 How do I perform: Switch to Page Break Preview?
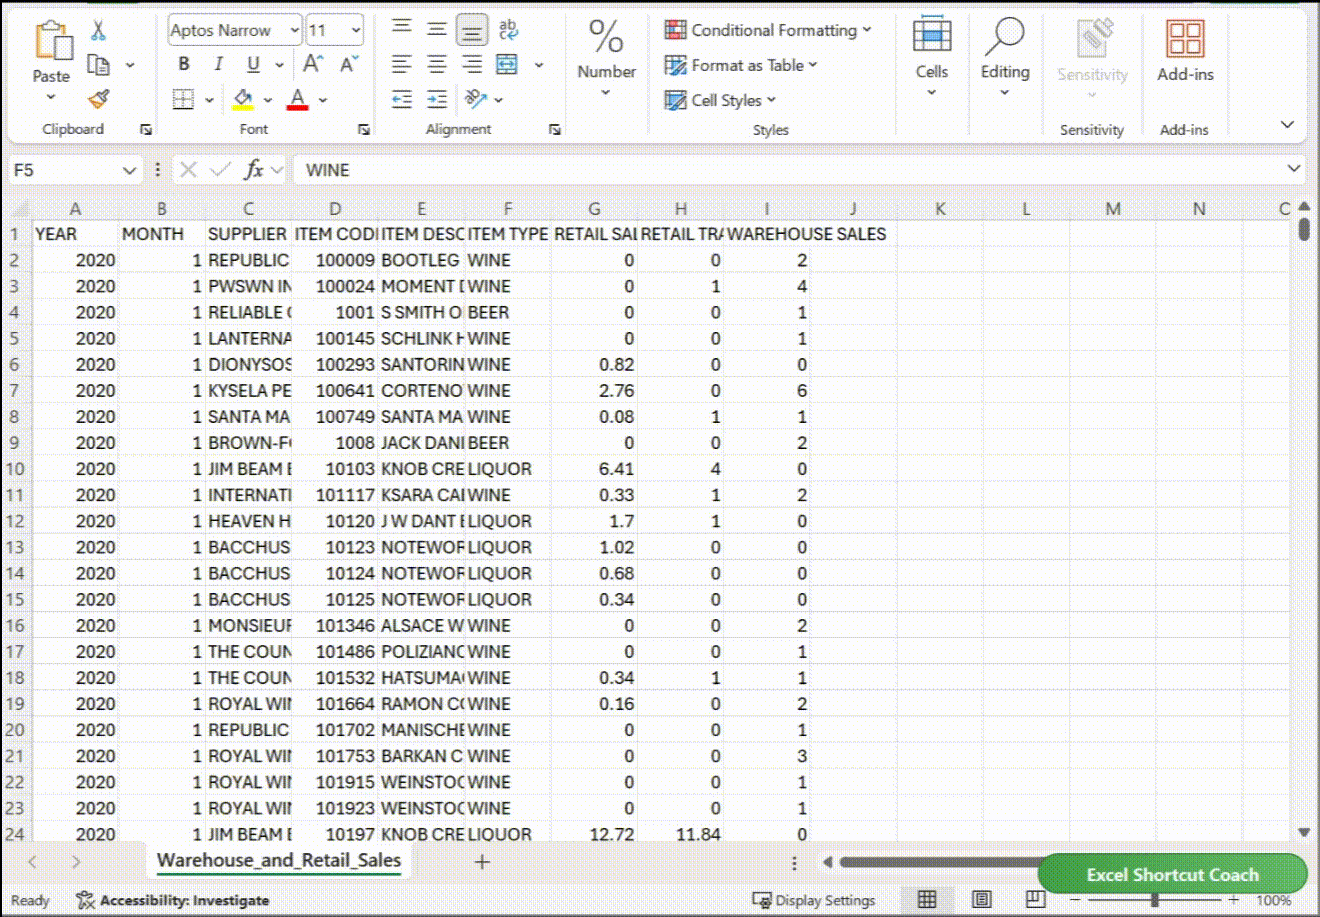[1036, 900]
